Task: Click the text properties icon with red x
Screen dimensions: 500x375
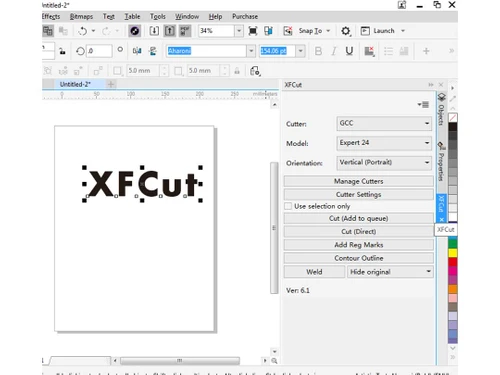Action: pos(369,51)
